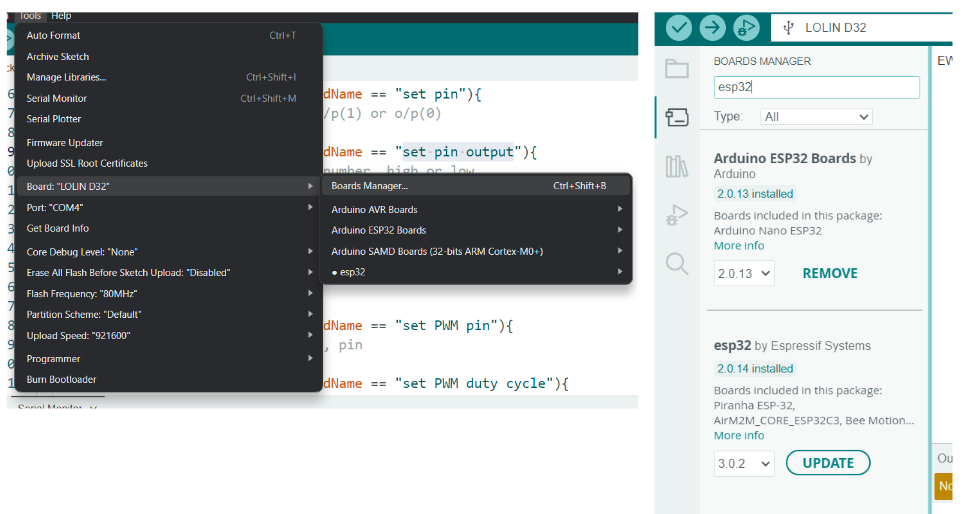Expand the Programmer submenu
The height and width of the screenshot is (514, 968).
coord(168,359)
